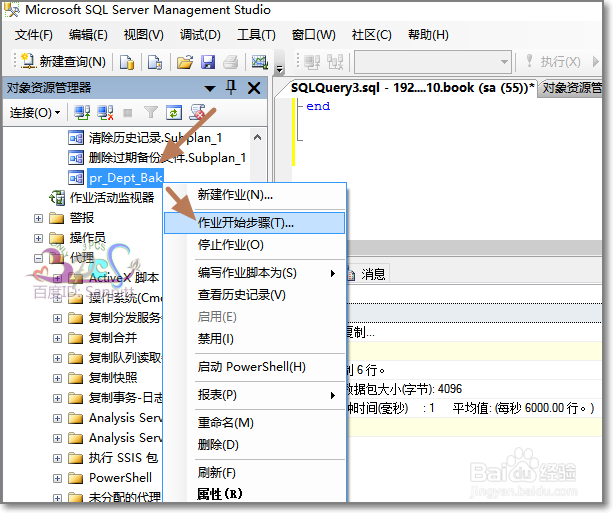This screenshot has width=613, height=513.
Task: Choose Properties (属性) in context menu
Action: (x=255, y=494)
